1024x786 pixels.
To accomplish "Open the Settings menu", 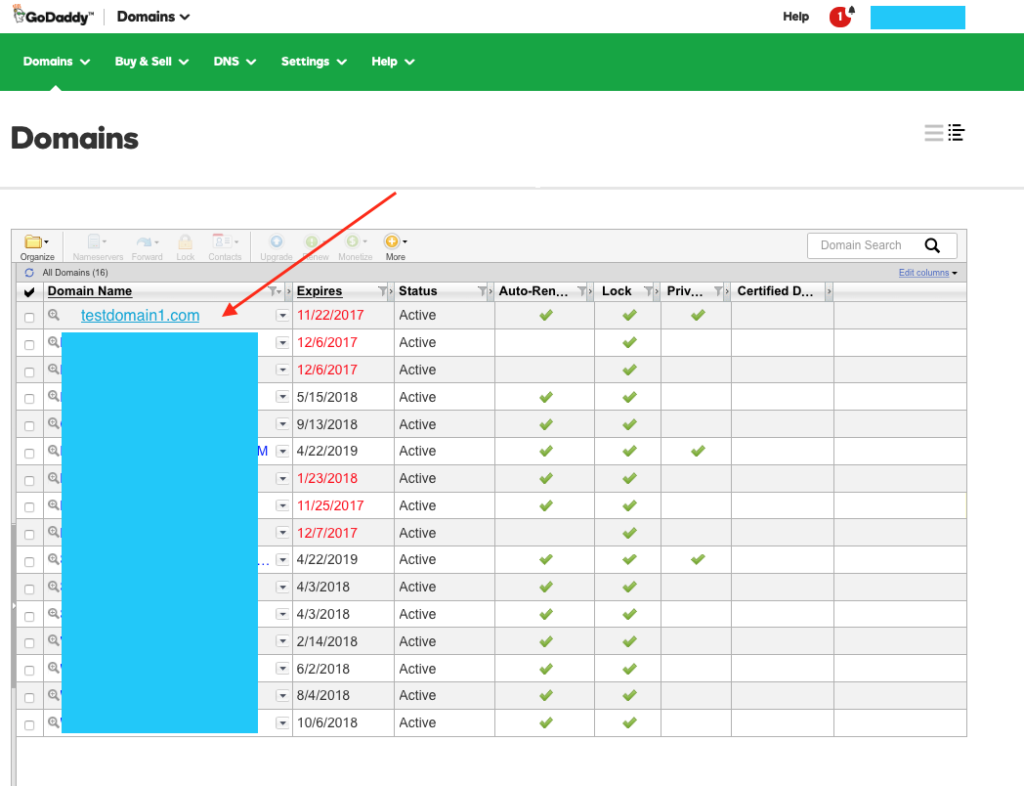I will 313,61.
